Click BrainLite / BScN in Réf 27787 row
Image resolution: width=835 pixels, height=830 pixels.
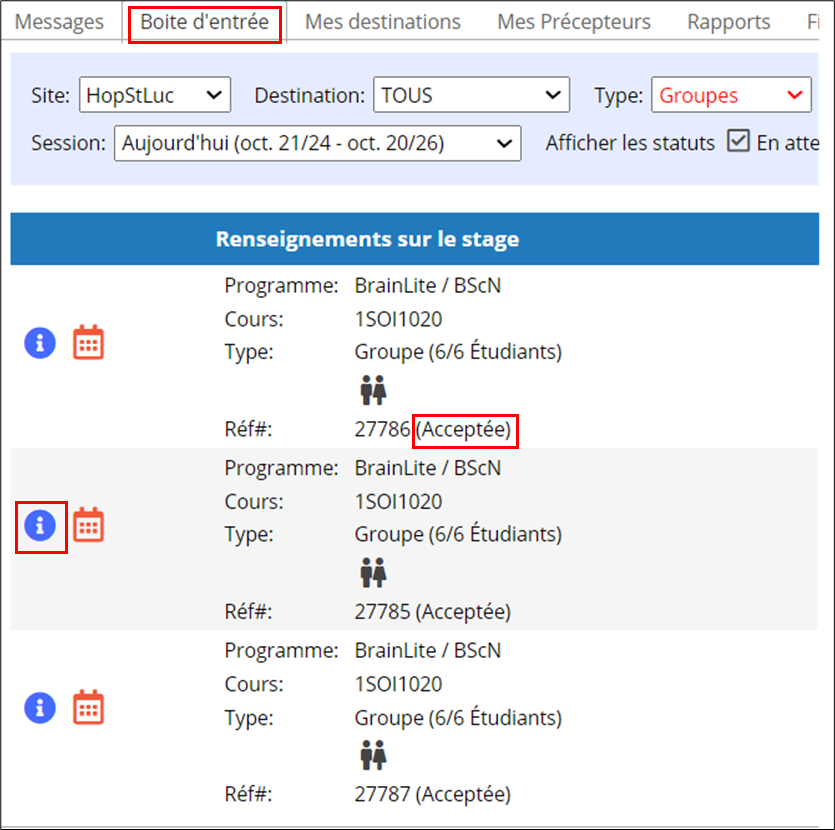428,651
